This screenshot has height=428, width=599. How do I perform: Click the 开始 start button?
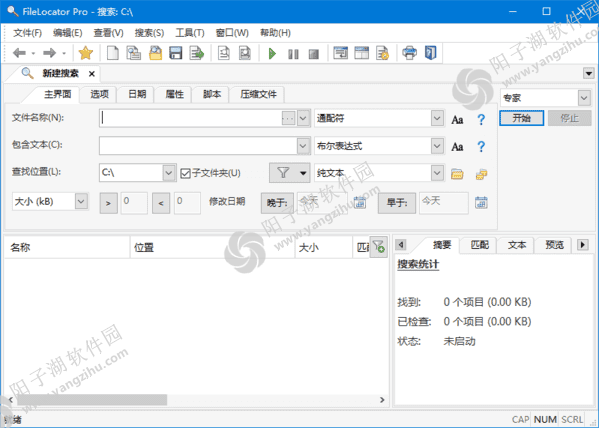pos(521,118)
